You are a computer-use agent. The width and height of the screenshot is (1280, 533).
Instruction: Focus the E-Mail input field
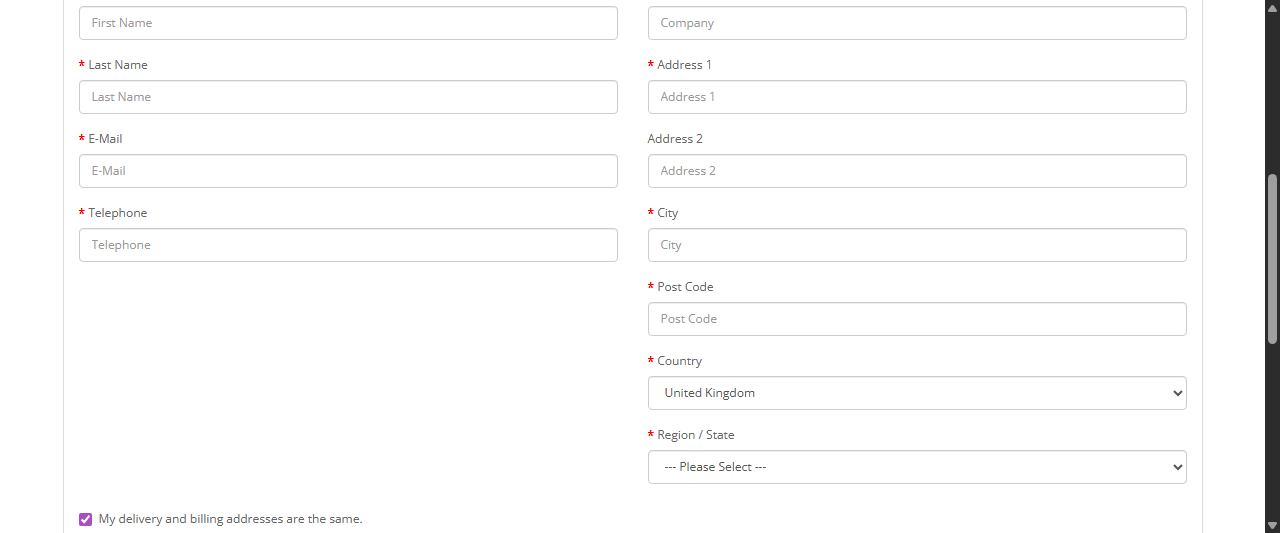point(348,171)
